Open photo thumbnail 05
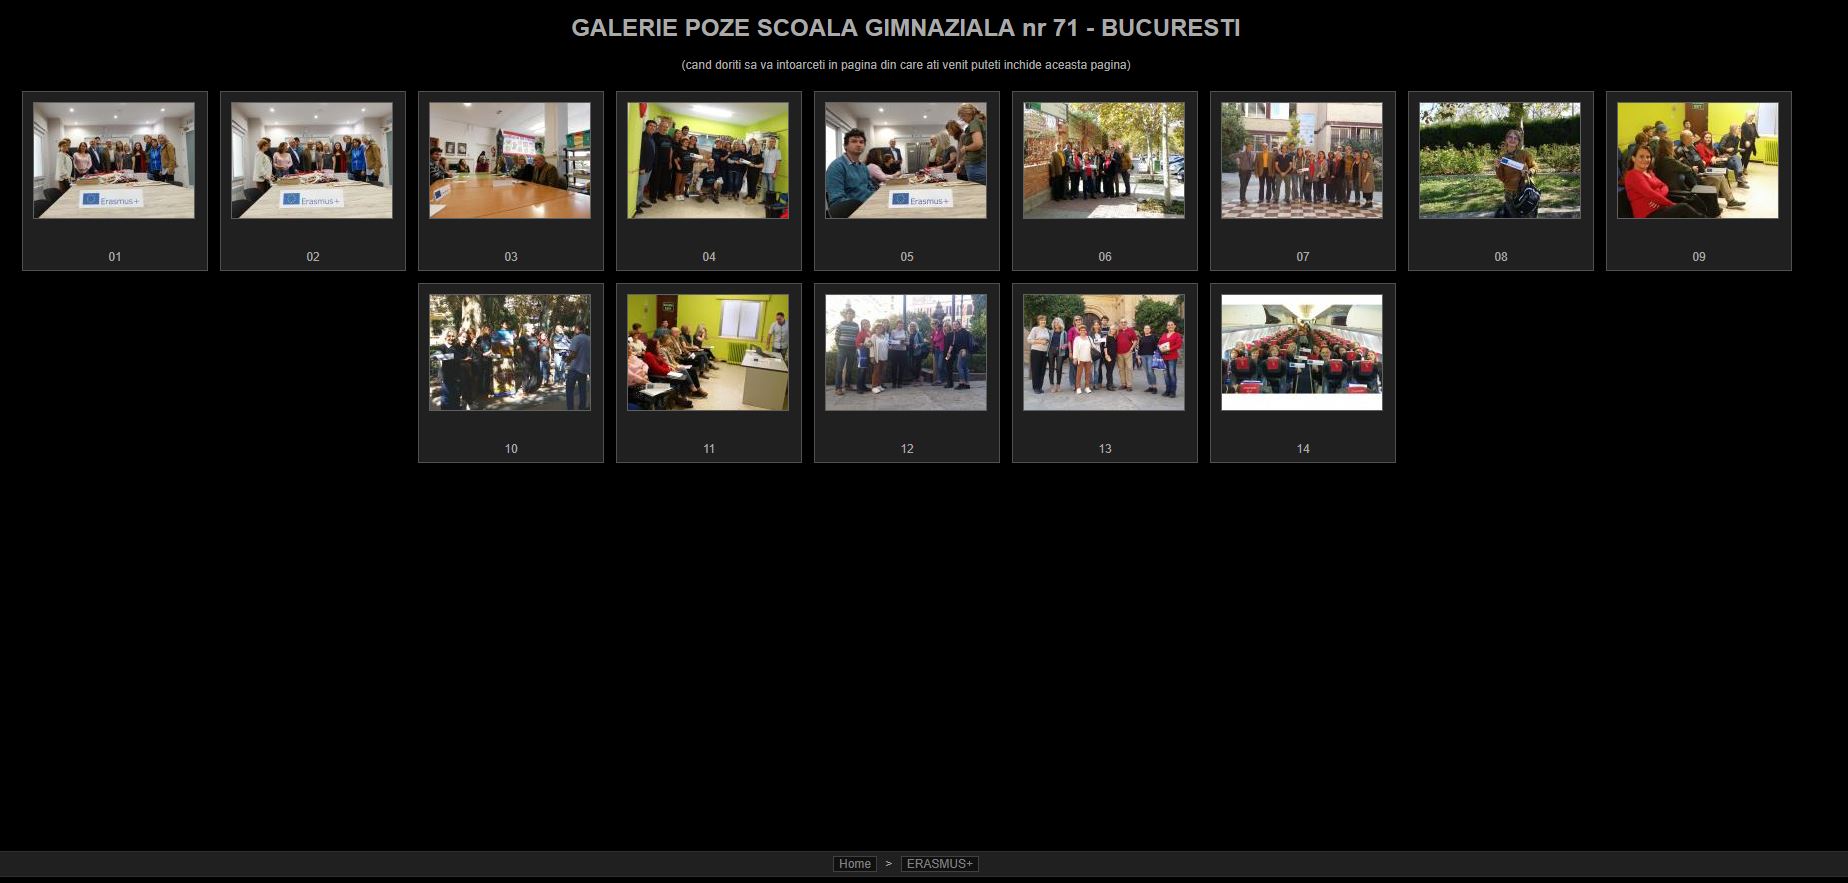This screenshot has width=1848, height=883. pos(906,160)
